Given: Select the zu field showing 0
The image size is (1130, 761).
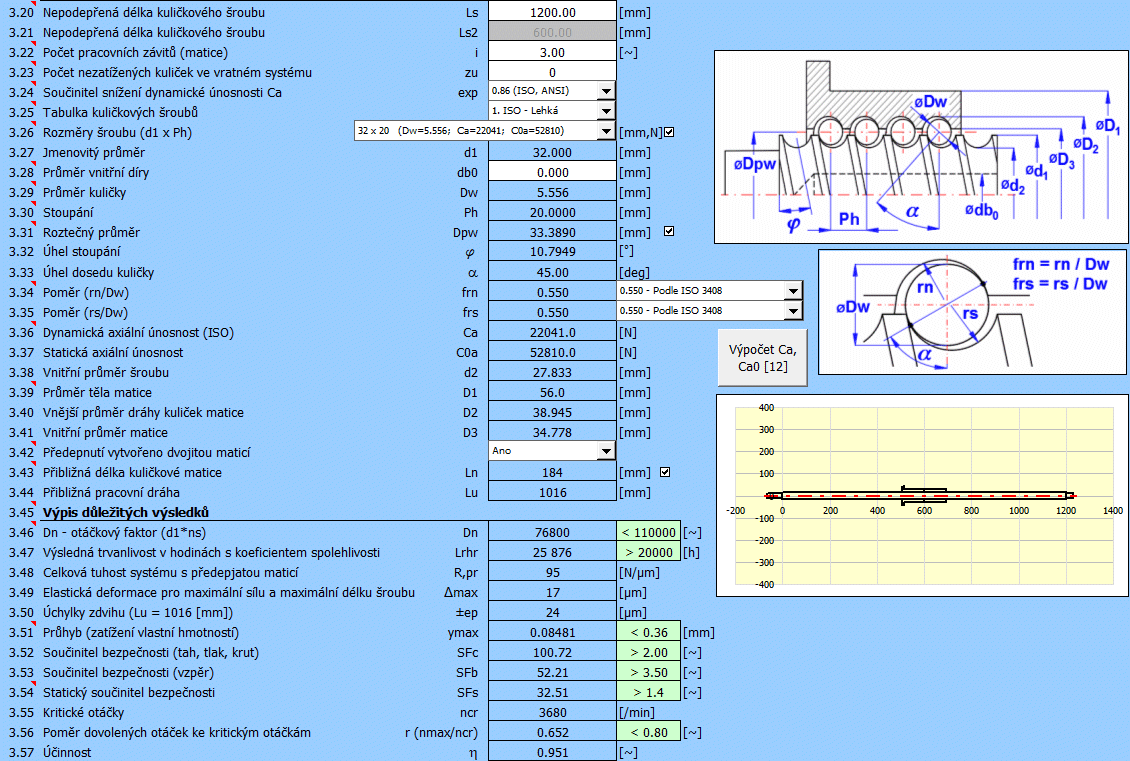Looking at the screenshot, I should pyautogui.click(x=553, y=72).
